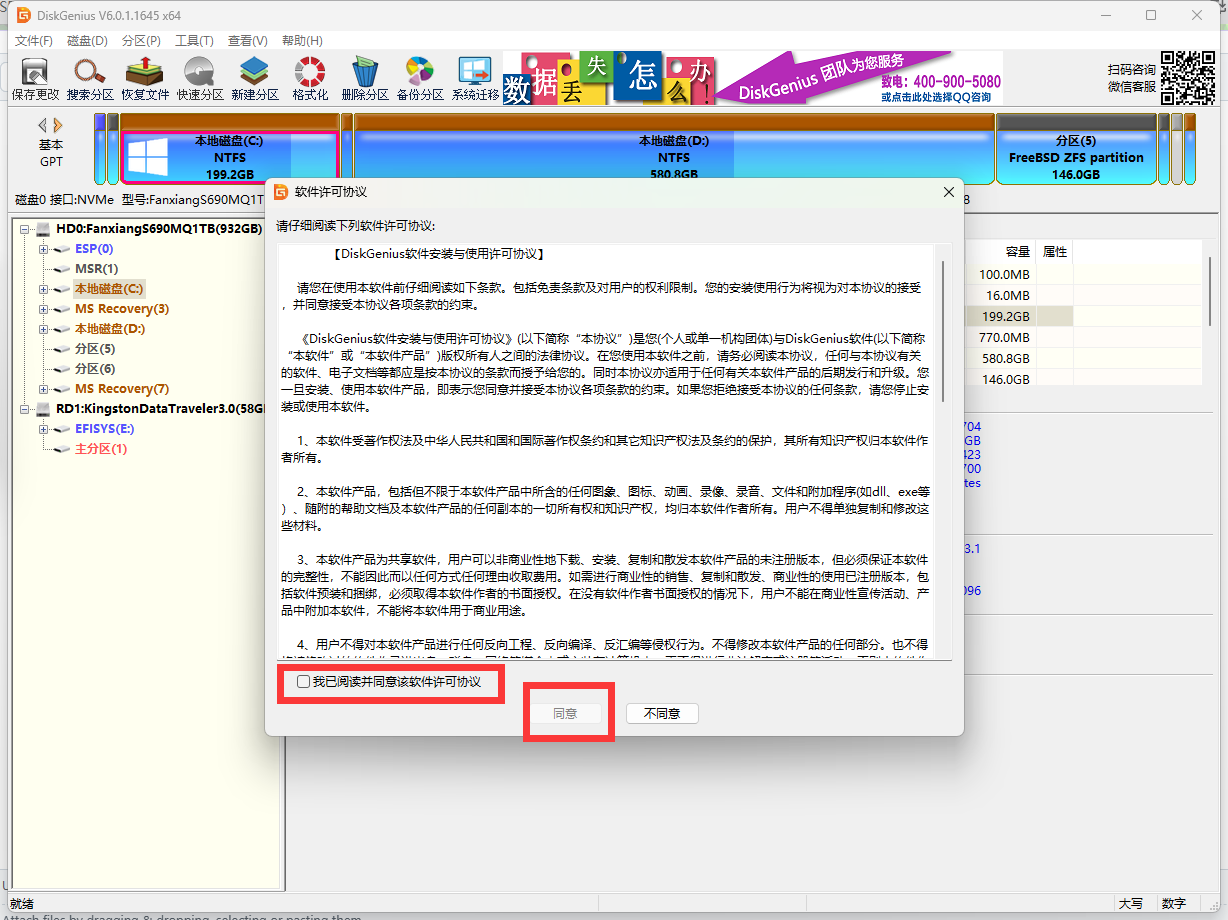The image size is (1228, 920).
Task: Open the Partition (分区) menu
Action: click(x=141, y=41)
